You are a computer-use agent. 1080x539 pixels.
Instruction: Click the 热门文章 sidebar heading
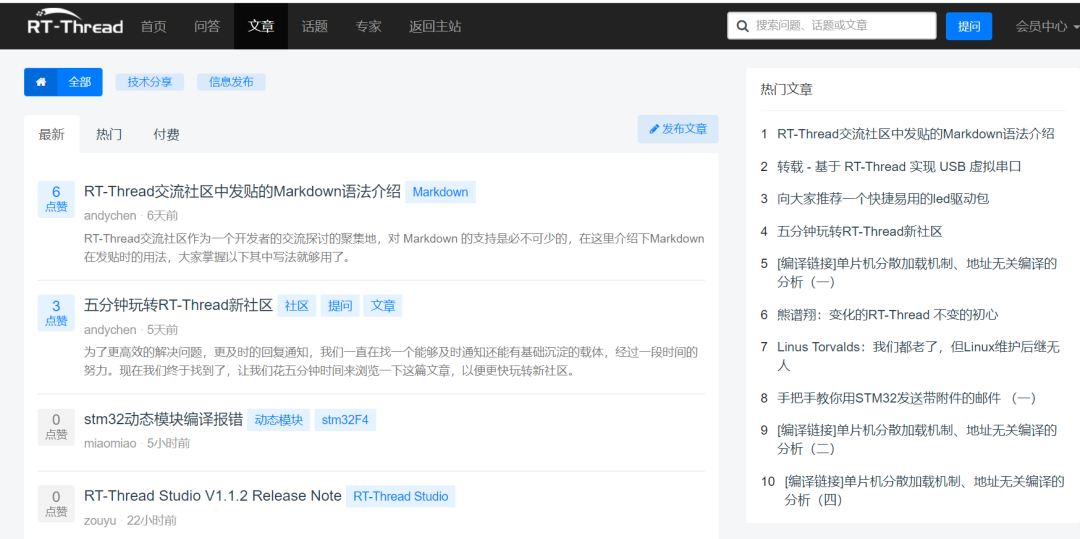(x=786, y=89)
